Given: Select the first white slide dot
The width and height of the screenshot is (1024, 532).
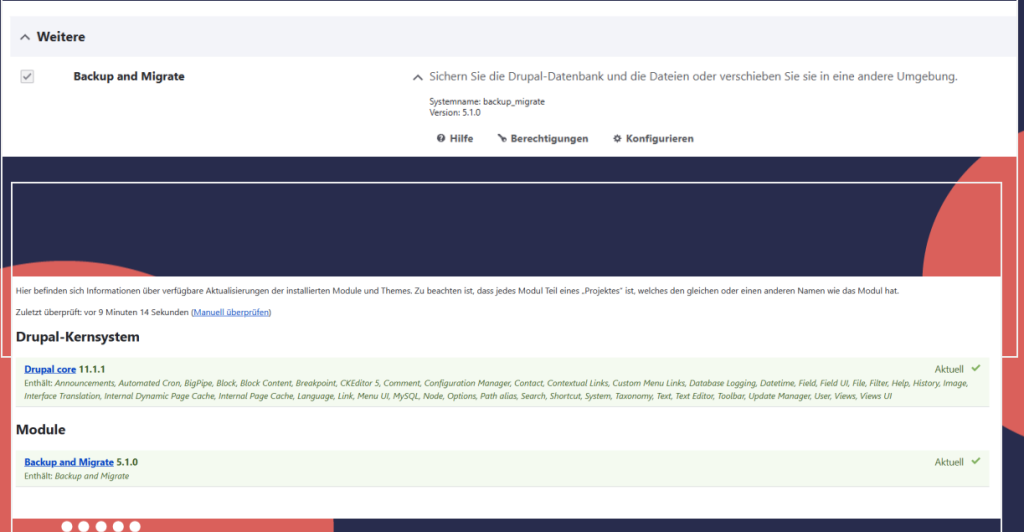Looking at the screenshot, I should click(67, 526).
